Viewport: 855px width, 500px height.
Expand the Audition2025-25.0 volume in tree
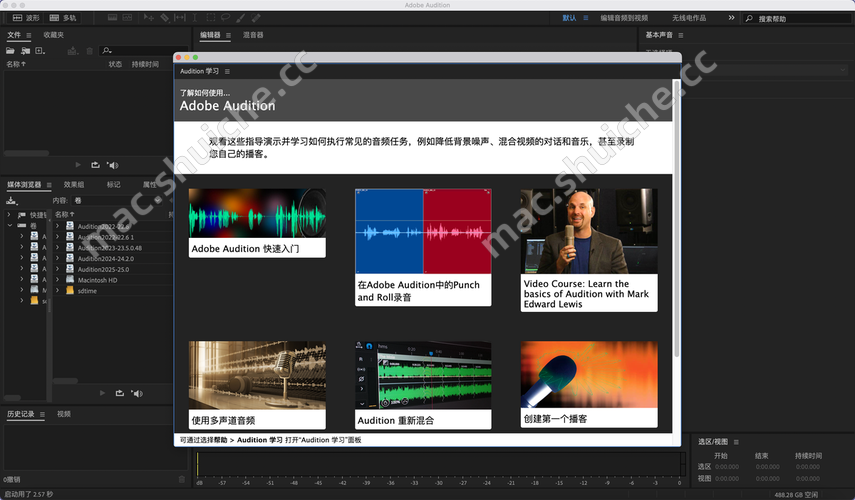58,269
